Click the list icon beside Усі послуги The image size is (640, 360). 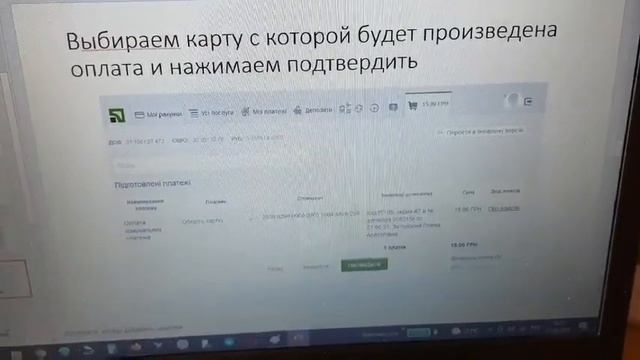coord(193,113)
